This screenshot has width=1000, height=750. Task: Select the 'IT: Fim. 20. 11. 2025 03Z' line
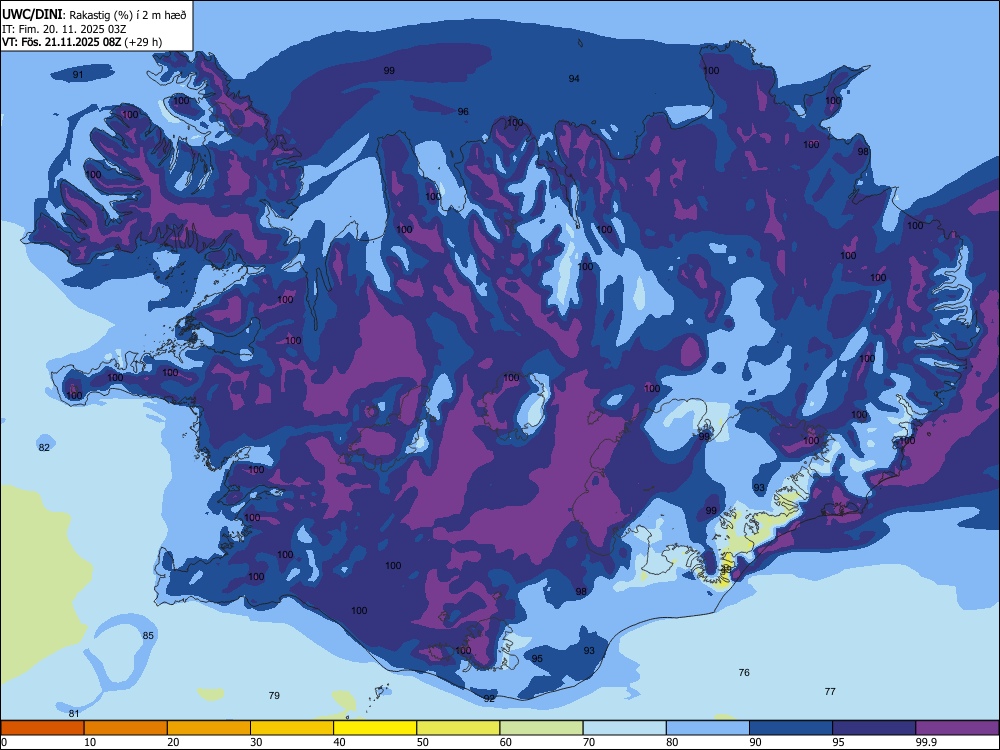pos(64,29)
